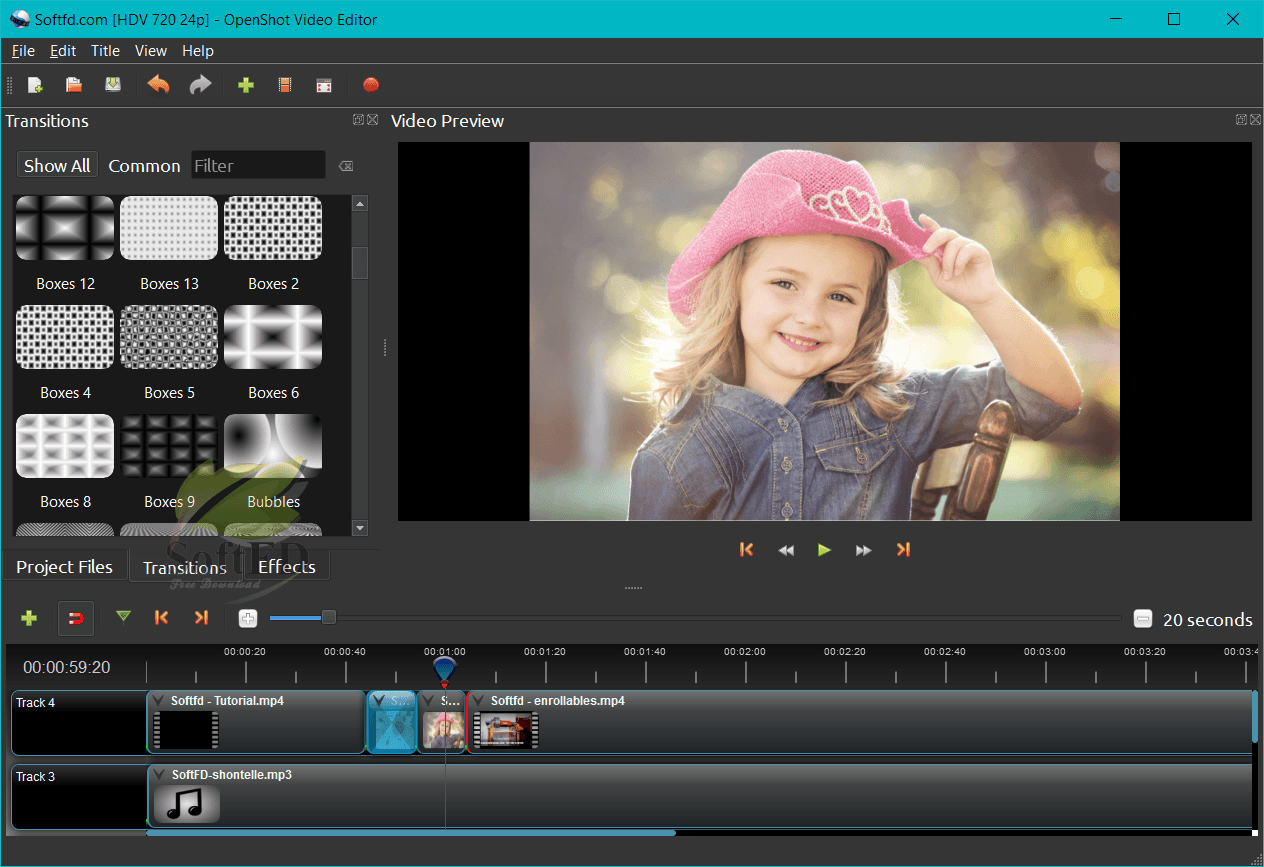
Task: Click the timeline horizontal scrollbar
Action: [x=411, y=832]
